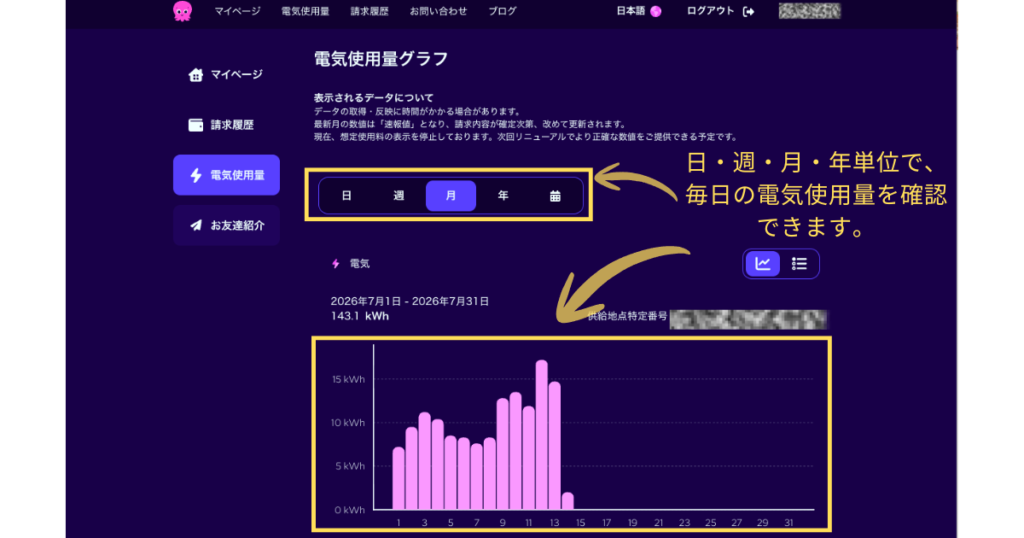Click the day 31 label on the x-axis
This screenshot has width=1024, height=538.
(x=789, y=522)
